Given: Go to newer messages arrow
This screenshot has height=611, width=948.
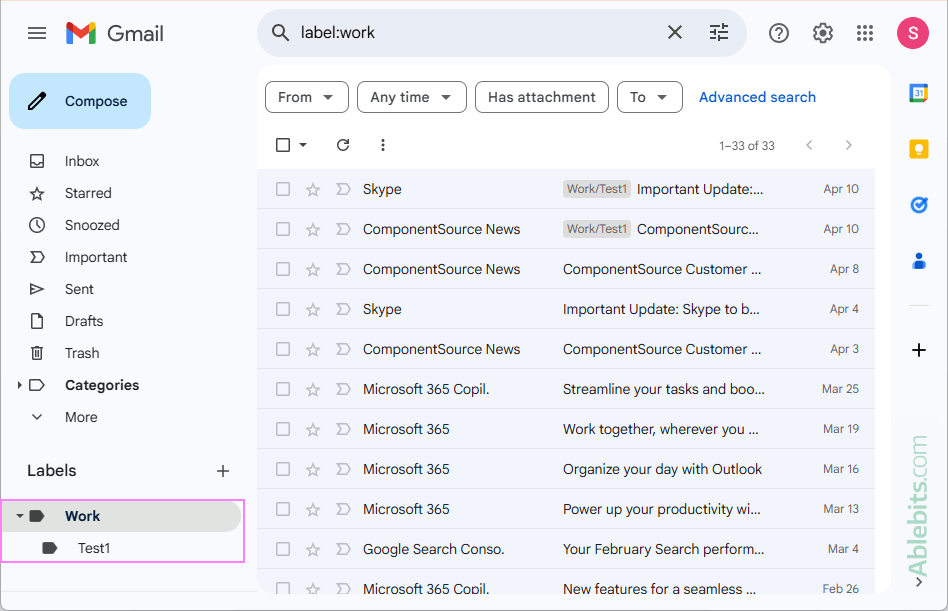Looking at the screenshot, I should click(x=809, y=145).
